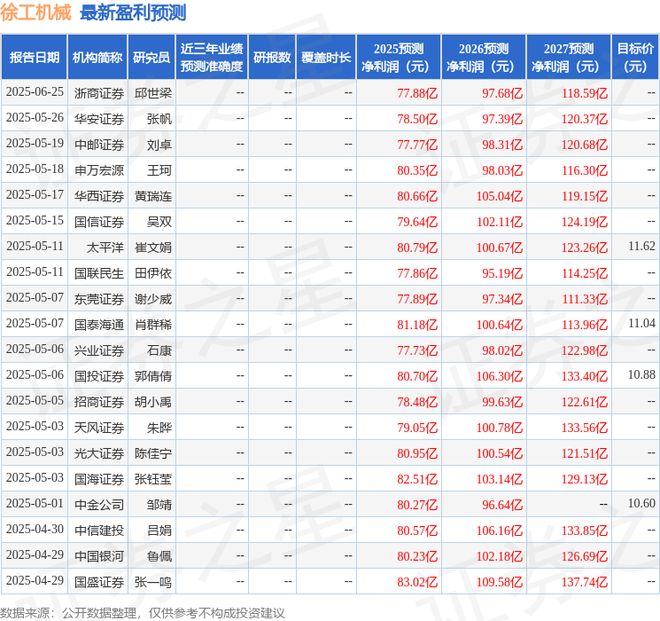The width and height of the screenshot is (660, 621).
Task: Click analyst 陈佳宁
Action: 153,454
